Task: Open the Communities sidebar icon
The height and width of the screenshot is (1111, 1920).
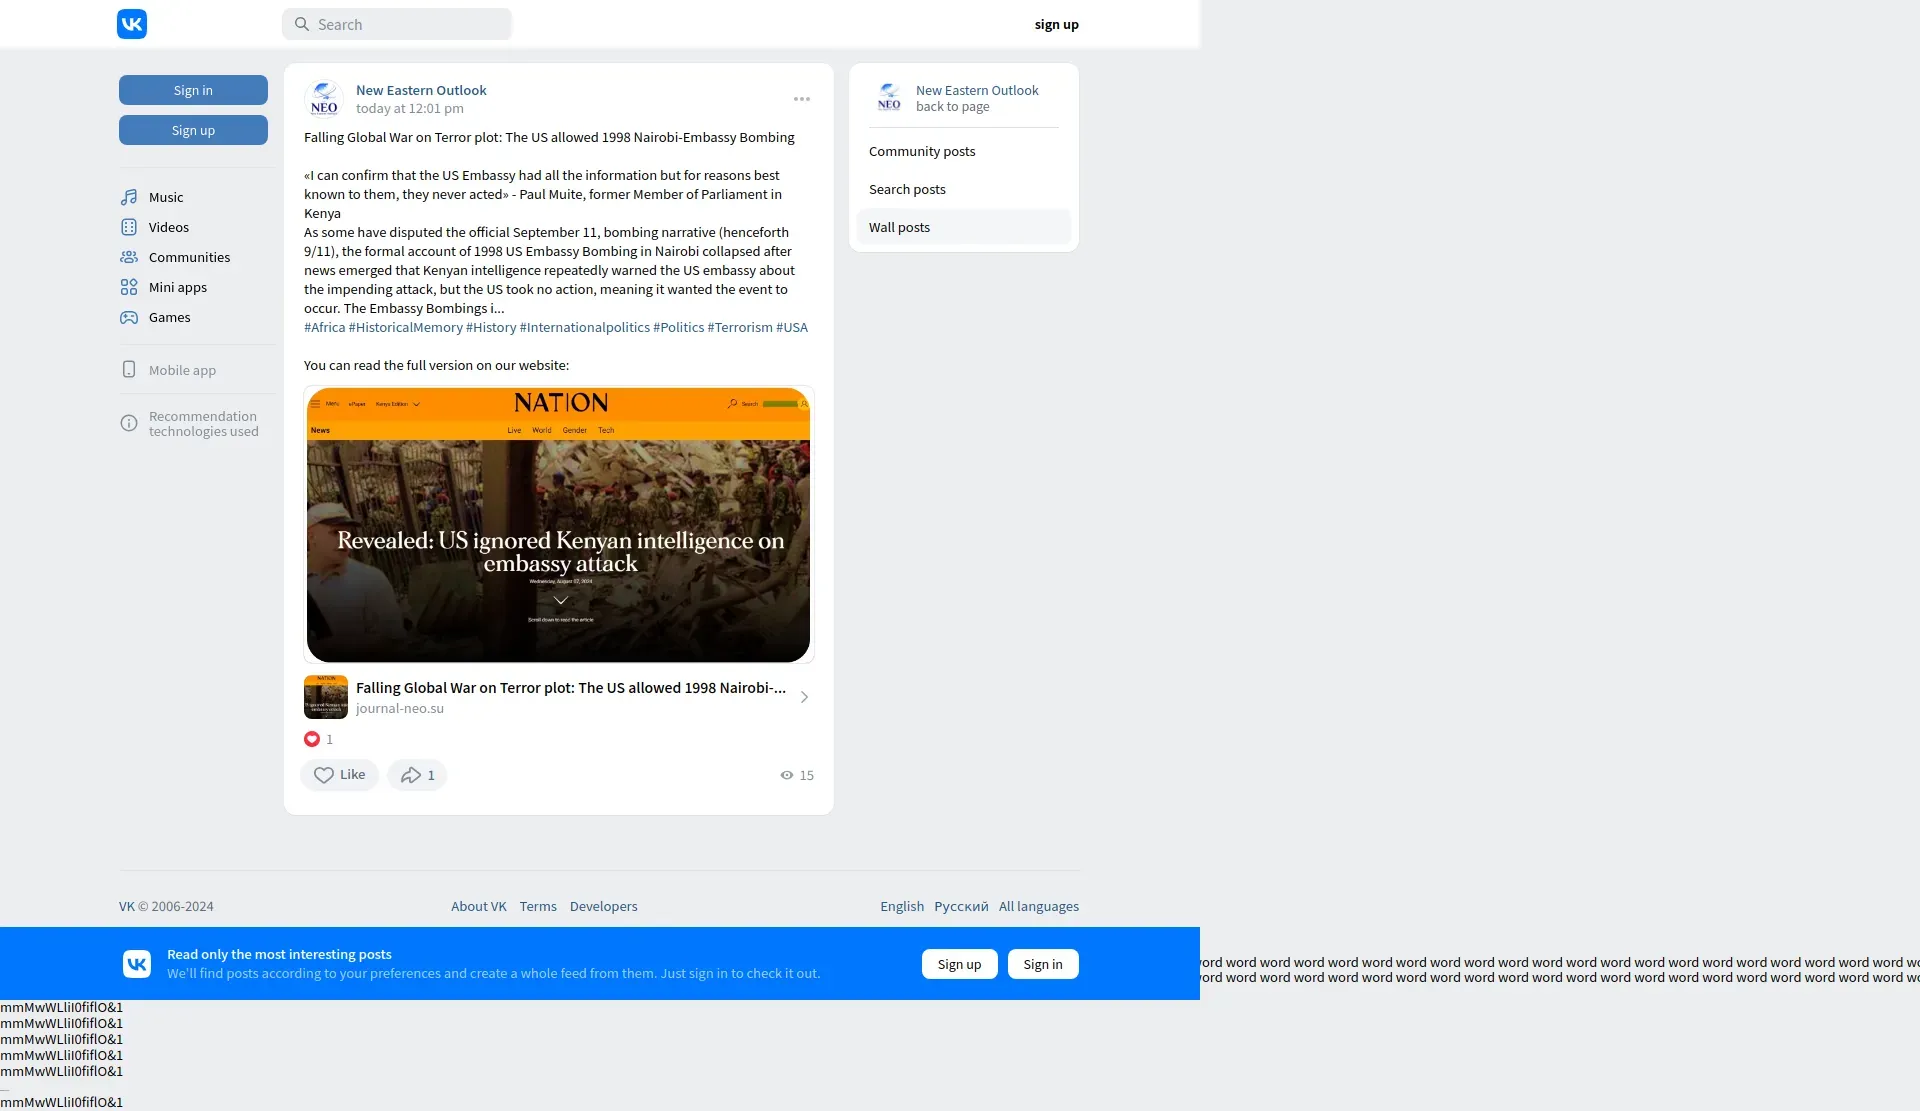Action: 129,257
